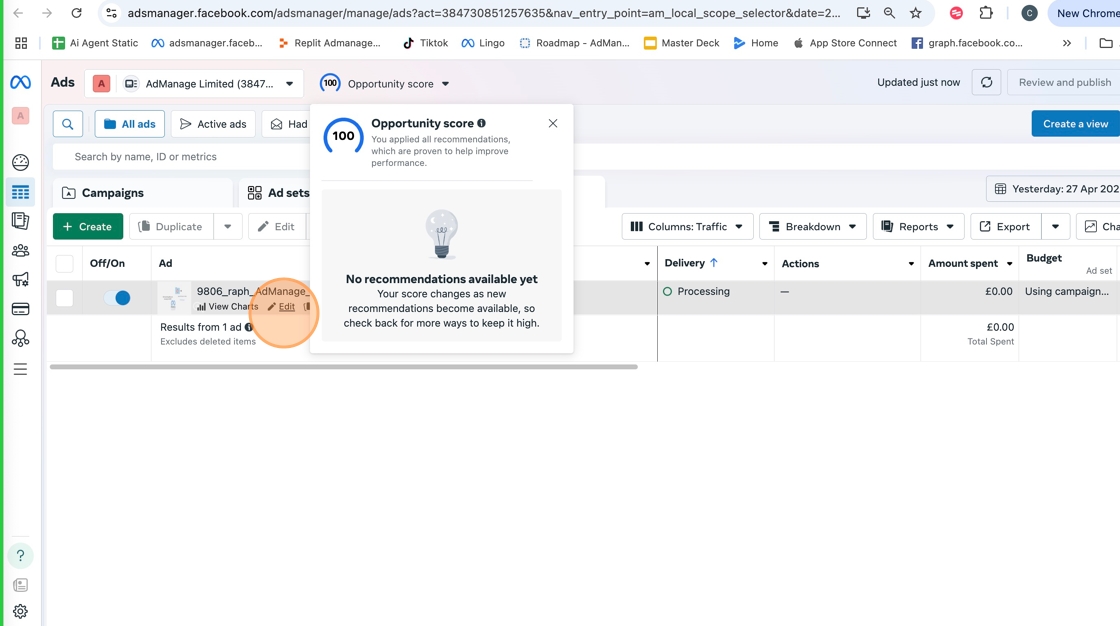Open the Chrome profile avatar C

pos(1029,13)
